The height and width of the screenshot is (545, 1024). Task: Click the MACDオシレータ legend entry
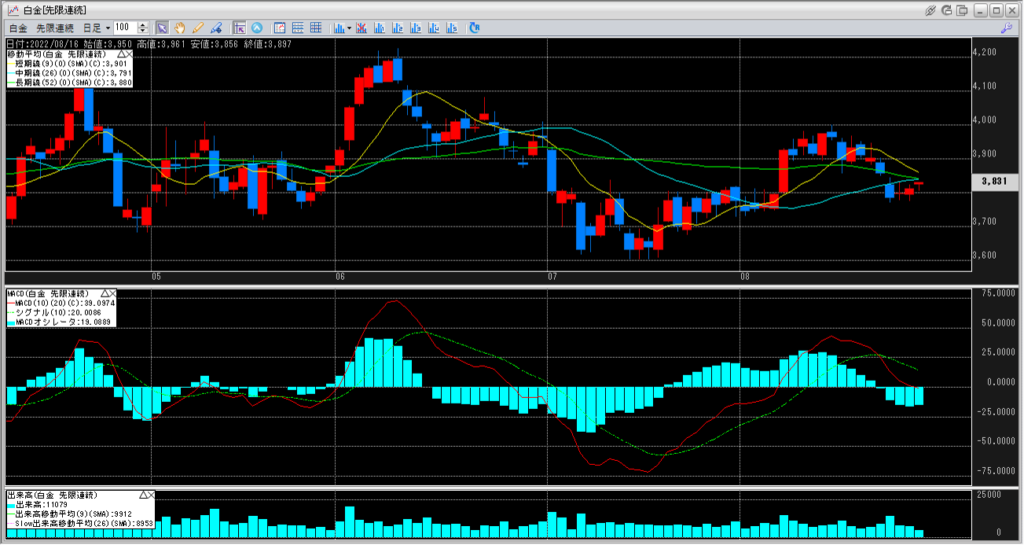[59, 322]
